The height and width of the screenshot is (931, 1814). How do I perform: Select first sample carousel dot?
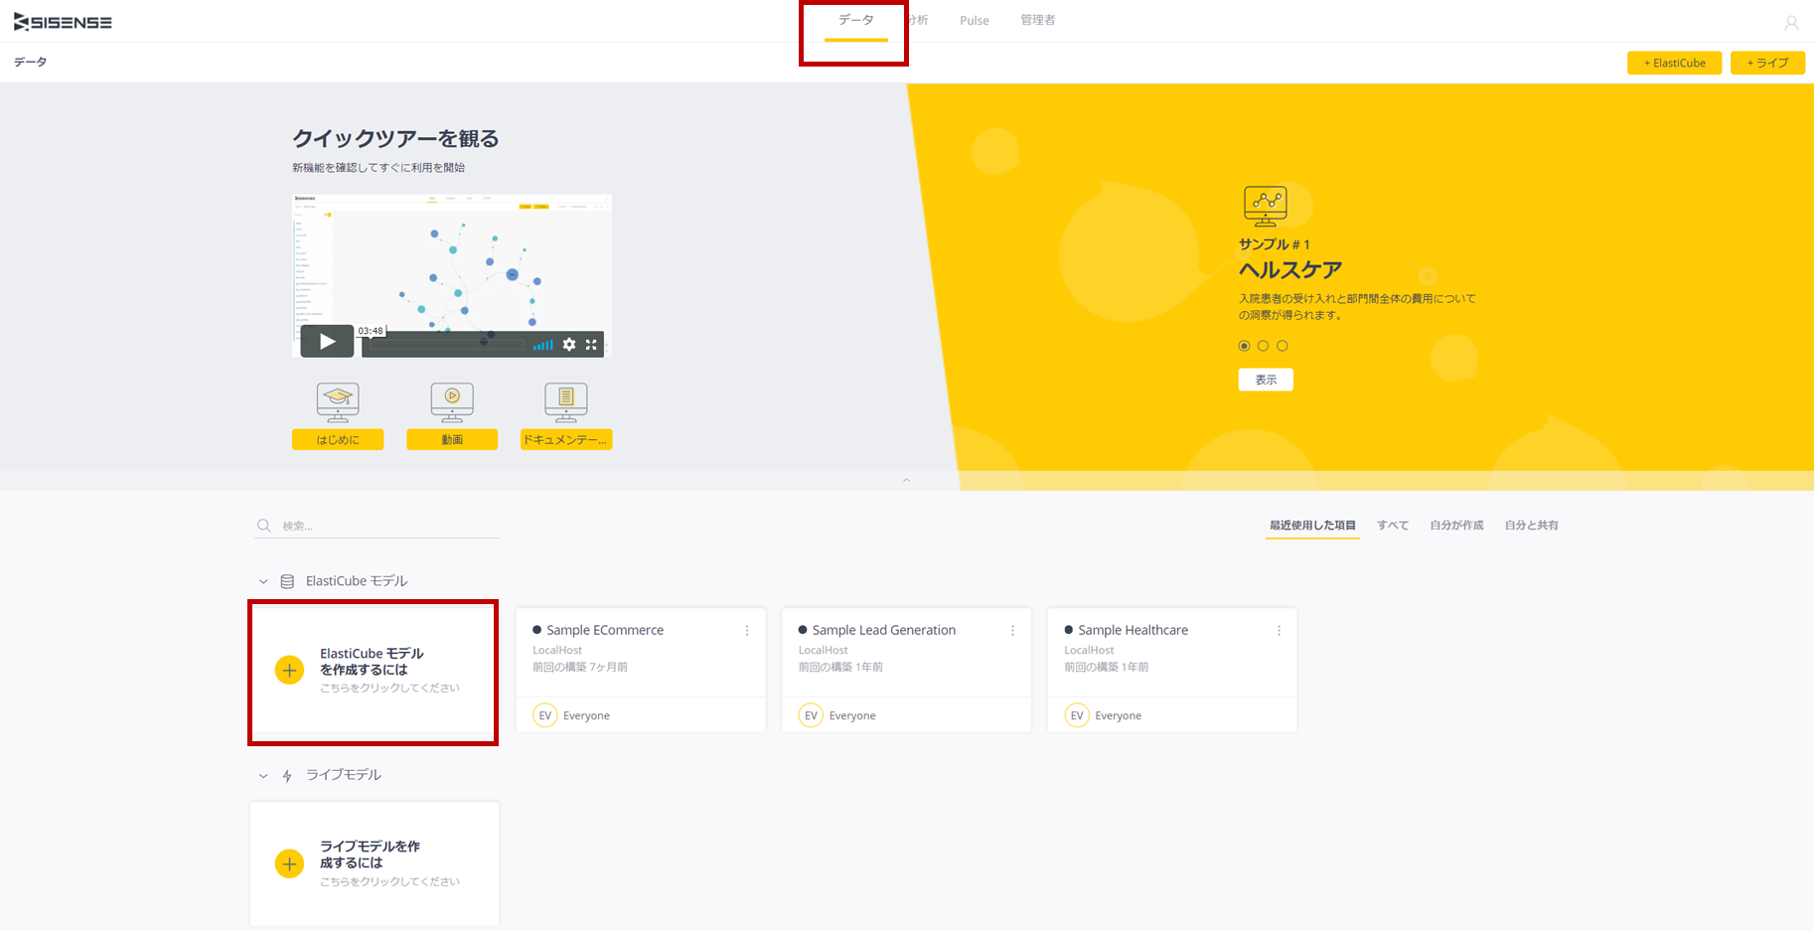[1244, 346]
